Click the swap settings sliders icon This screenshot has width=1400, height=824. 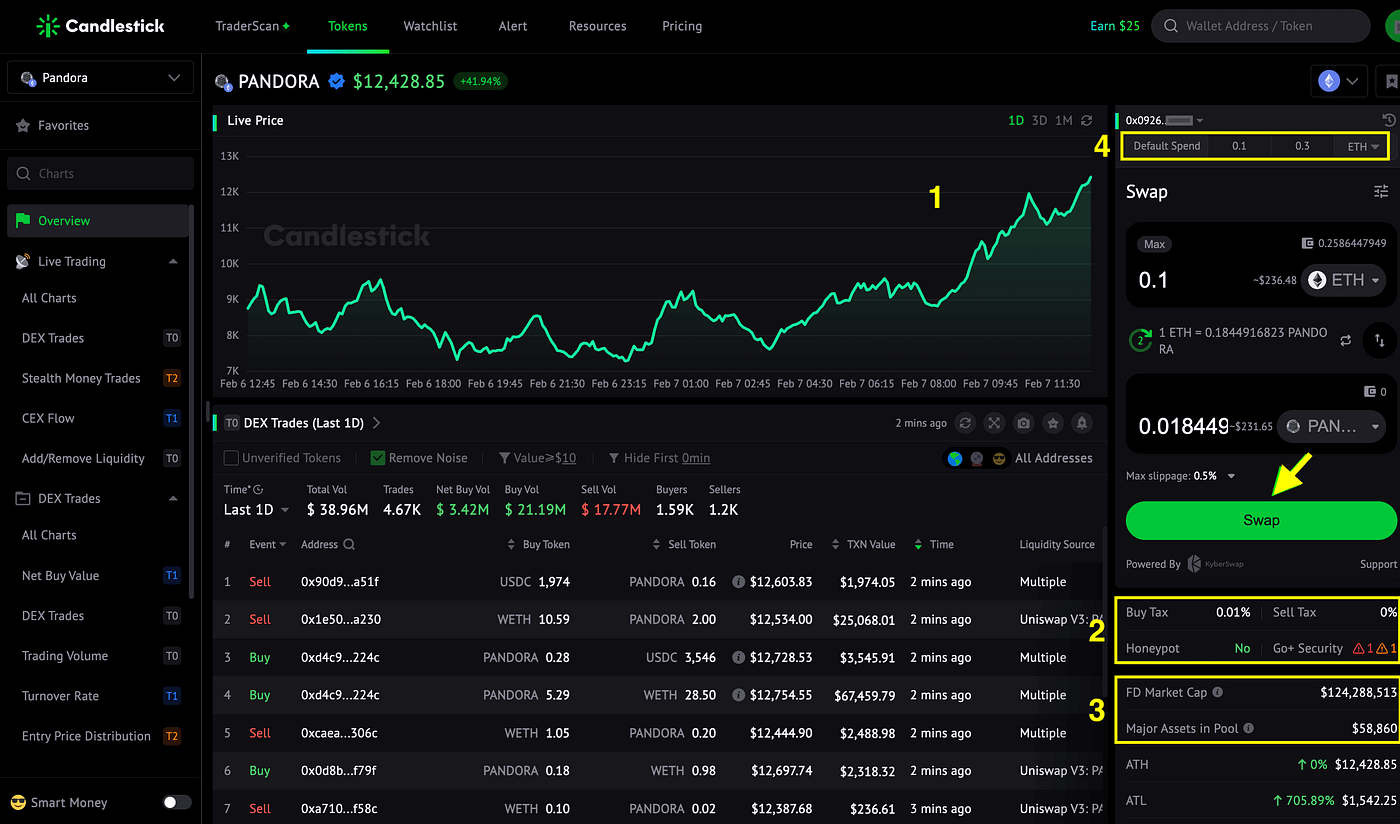click(x=1381, y=191)
